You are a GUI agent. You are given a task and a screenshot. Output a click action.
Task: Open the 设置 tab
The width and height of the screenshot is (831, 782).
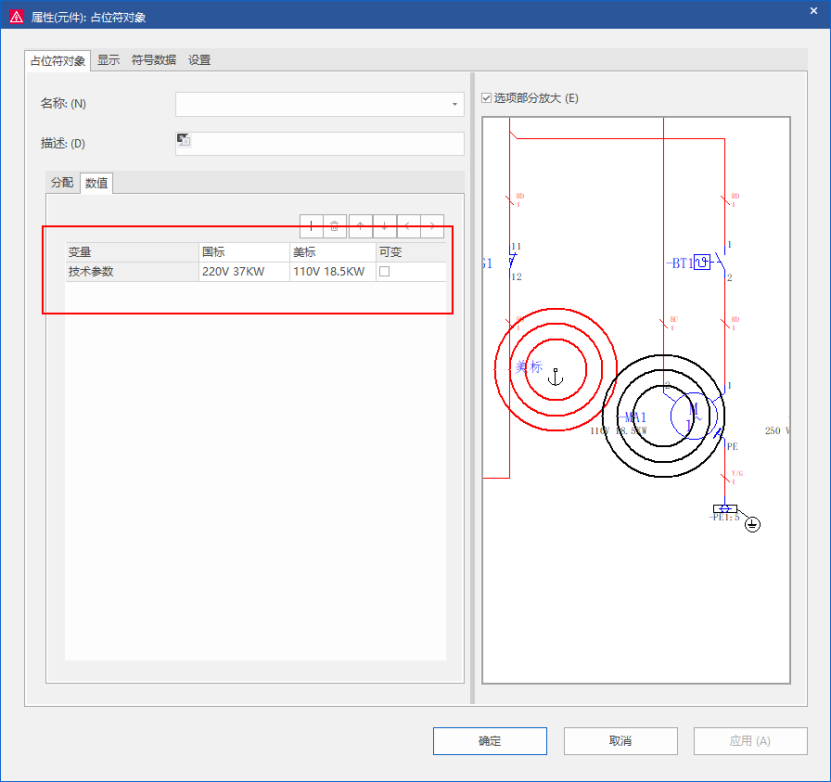click(x=200, y=60)
